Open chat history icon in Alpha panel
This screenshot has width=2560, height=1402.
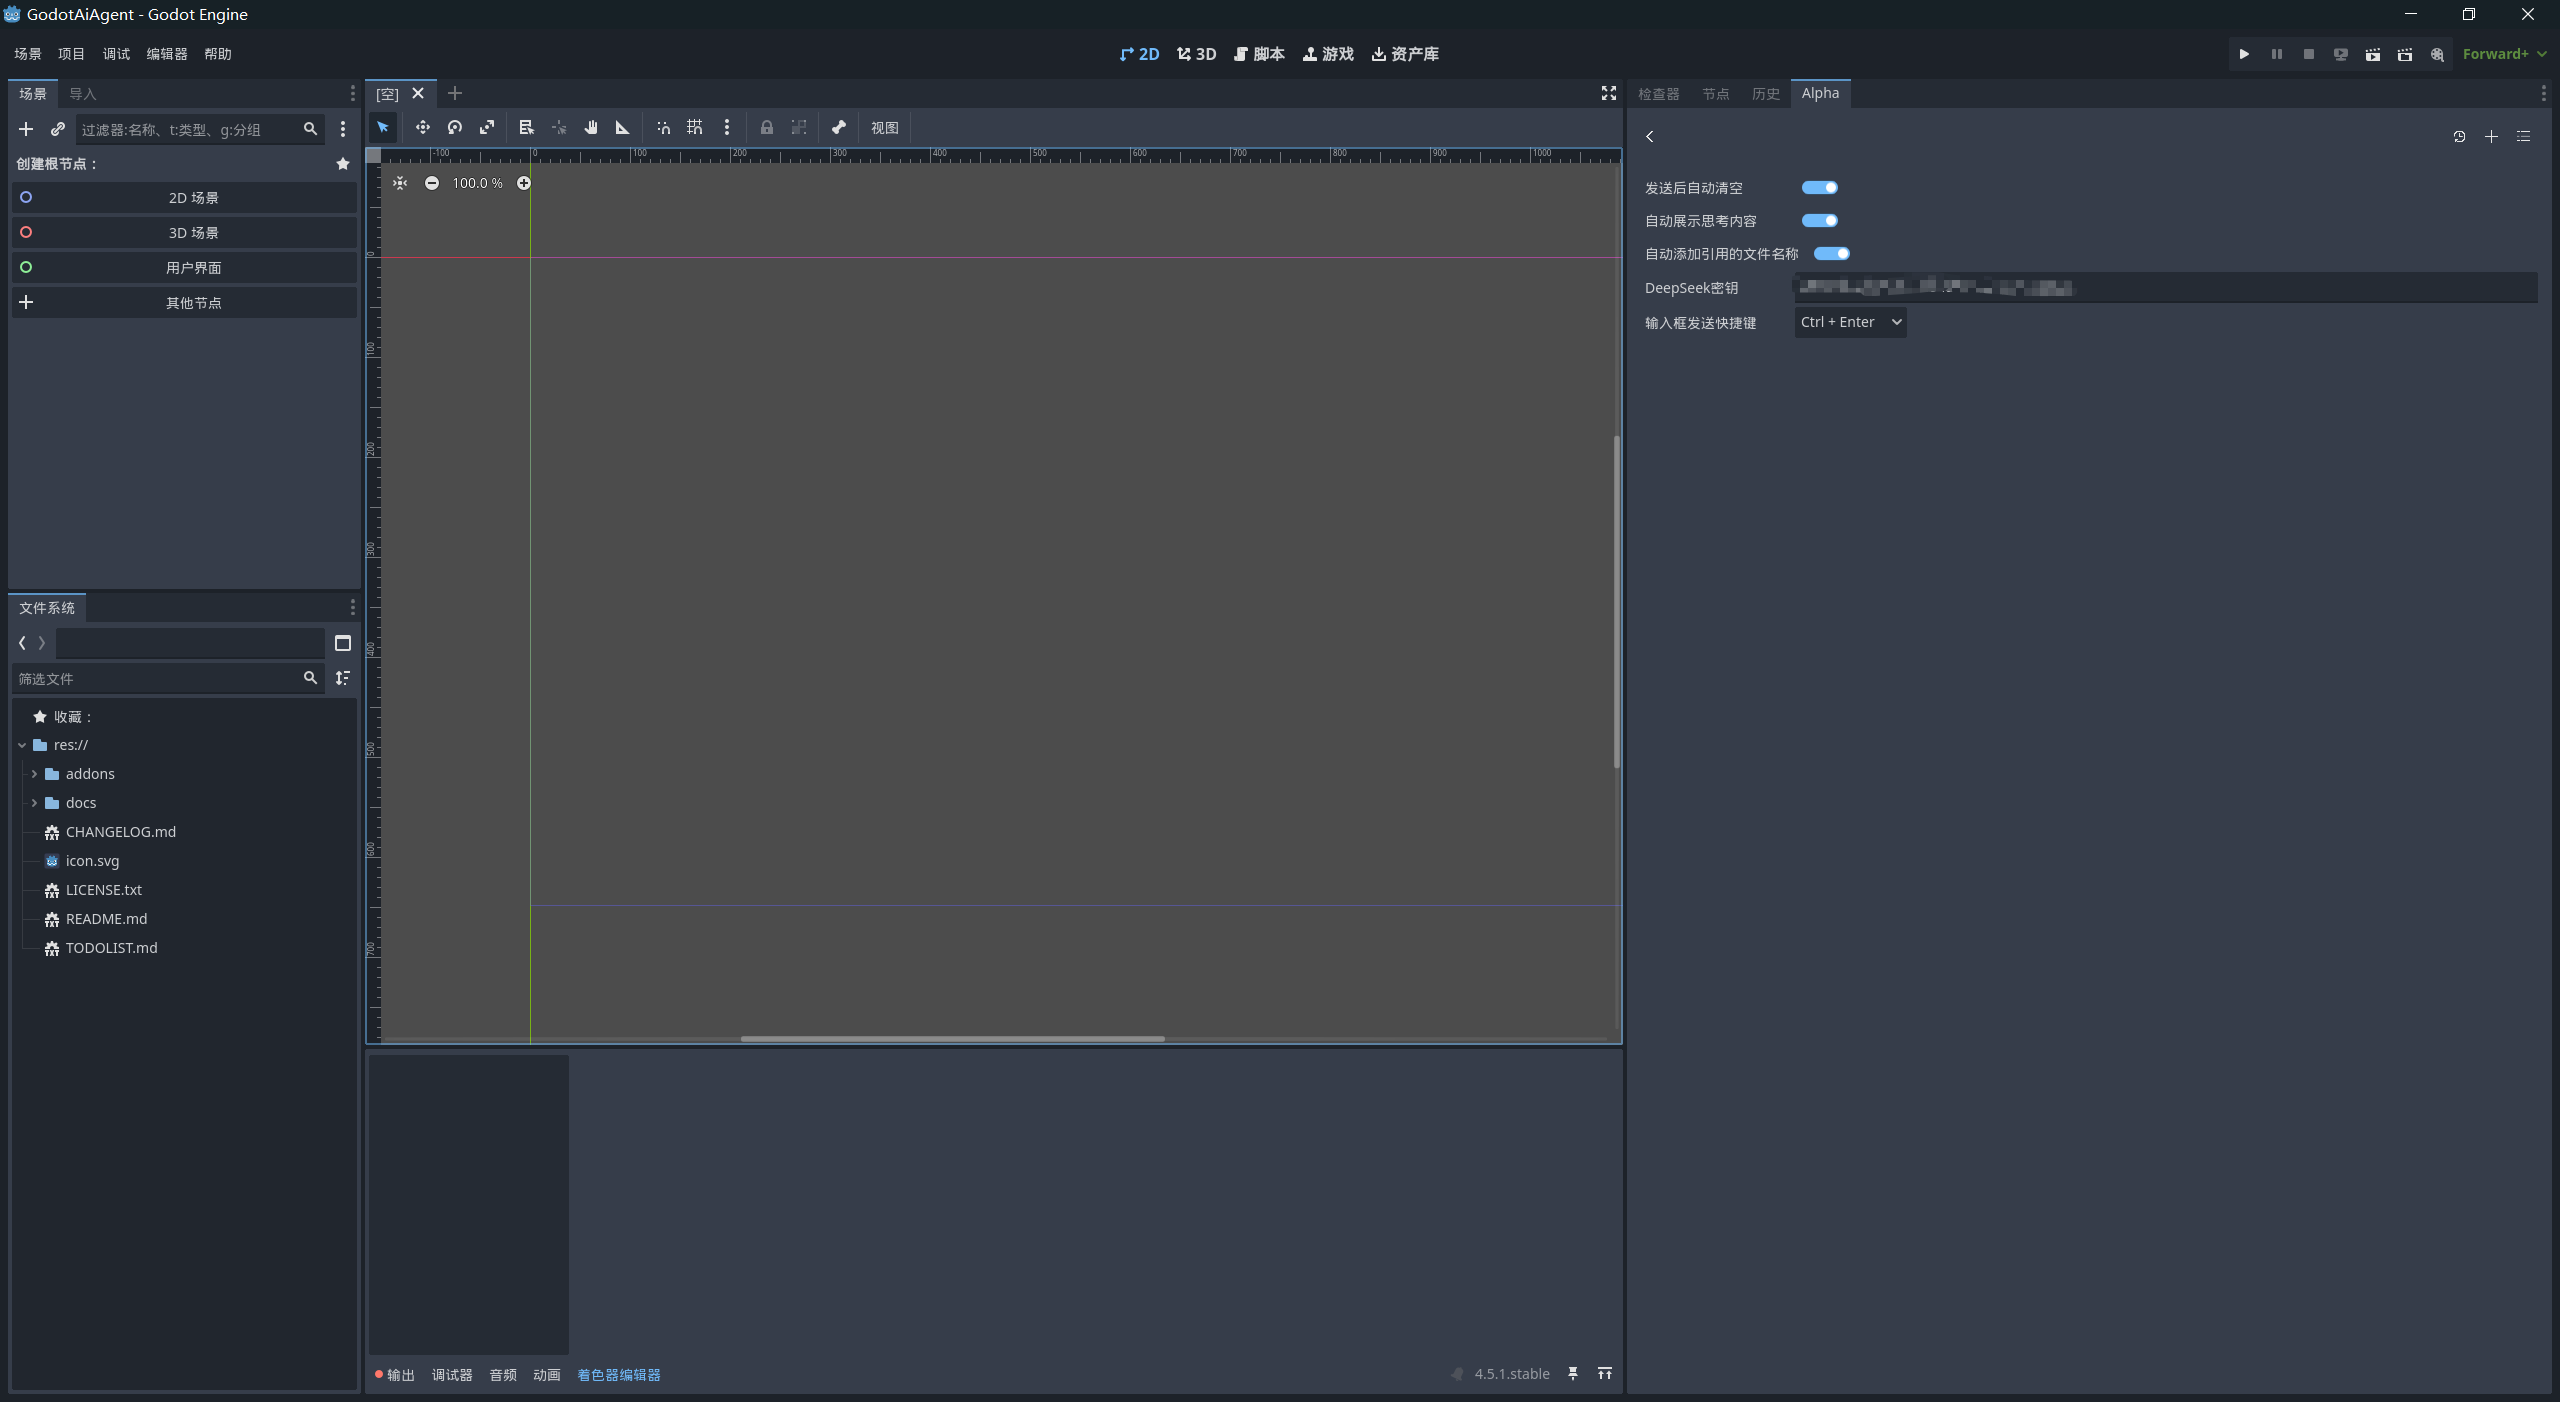coord(2459,136)
